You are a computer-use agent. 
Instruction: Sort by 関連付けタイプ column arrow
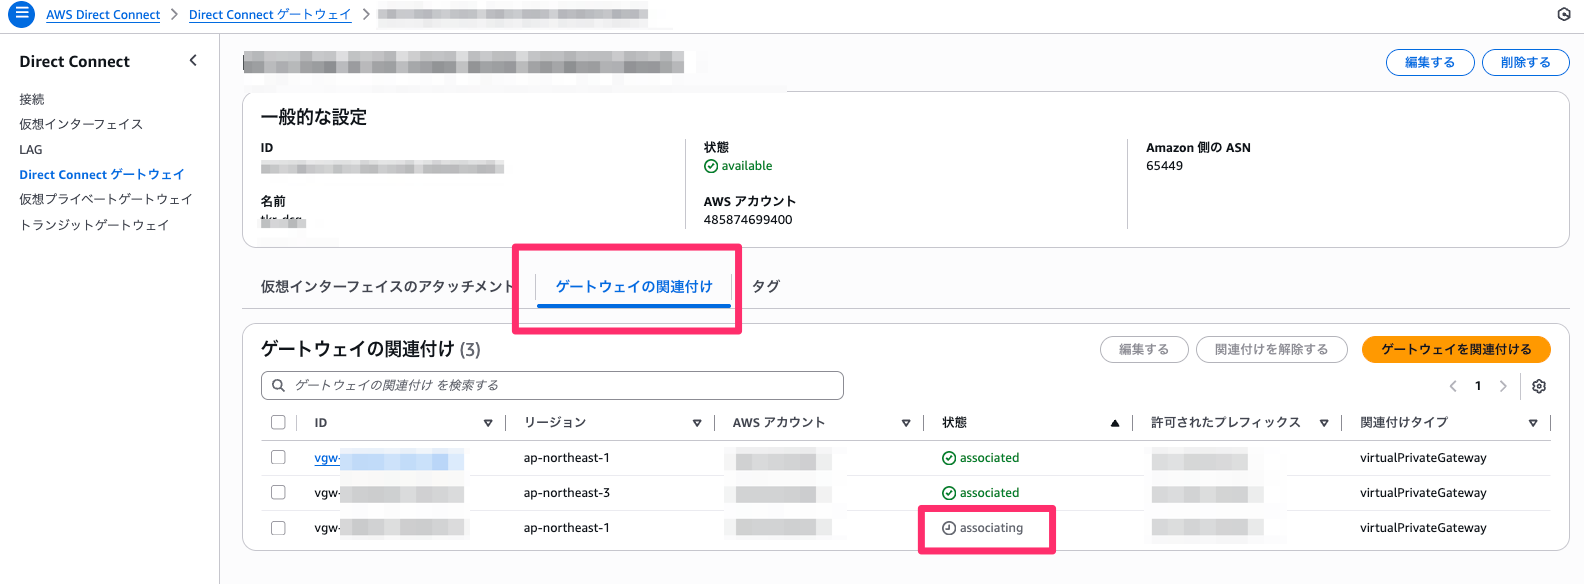click(1533, 423)
